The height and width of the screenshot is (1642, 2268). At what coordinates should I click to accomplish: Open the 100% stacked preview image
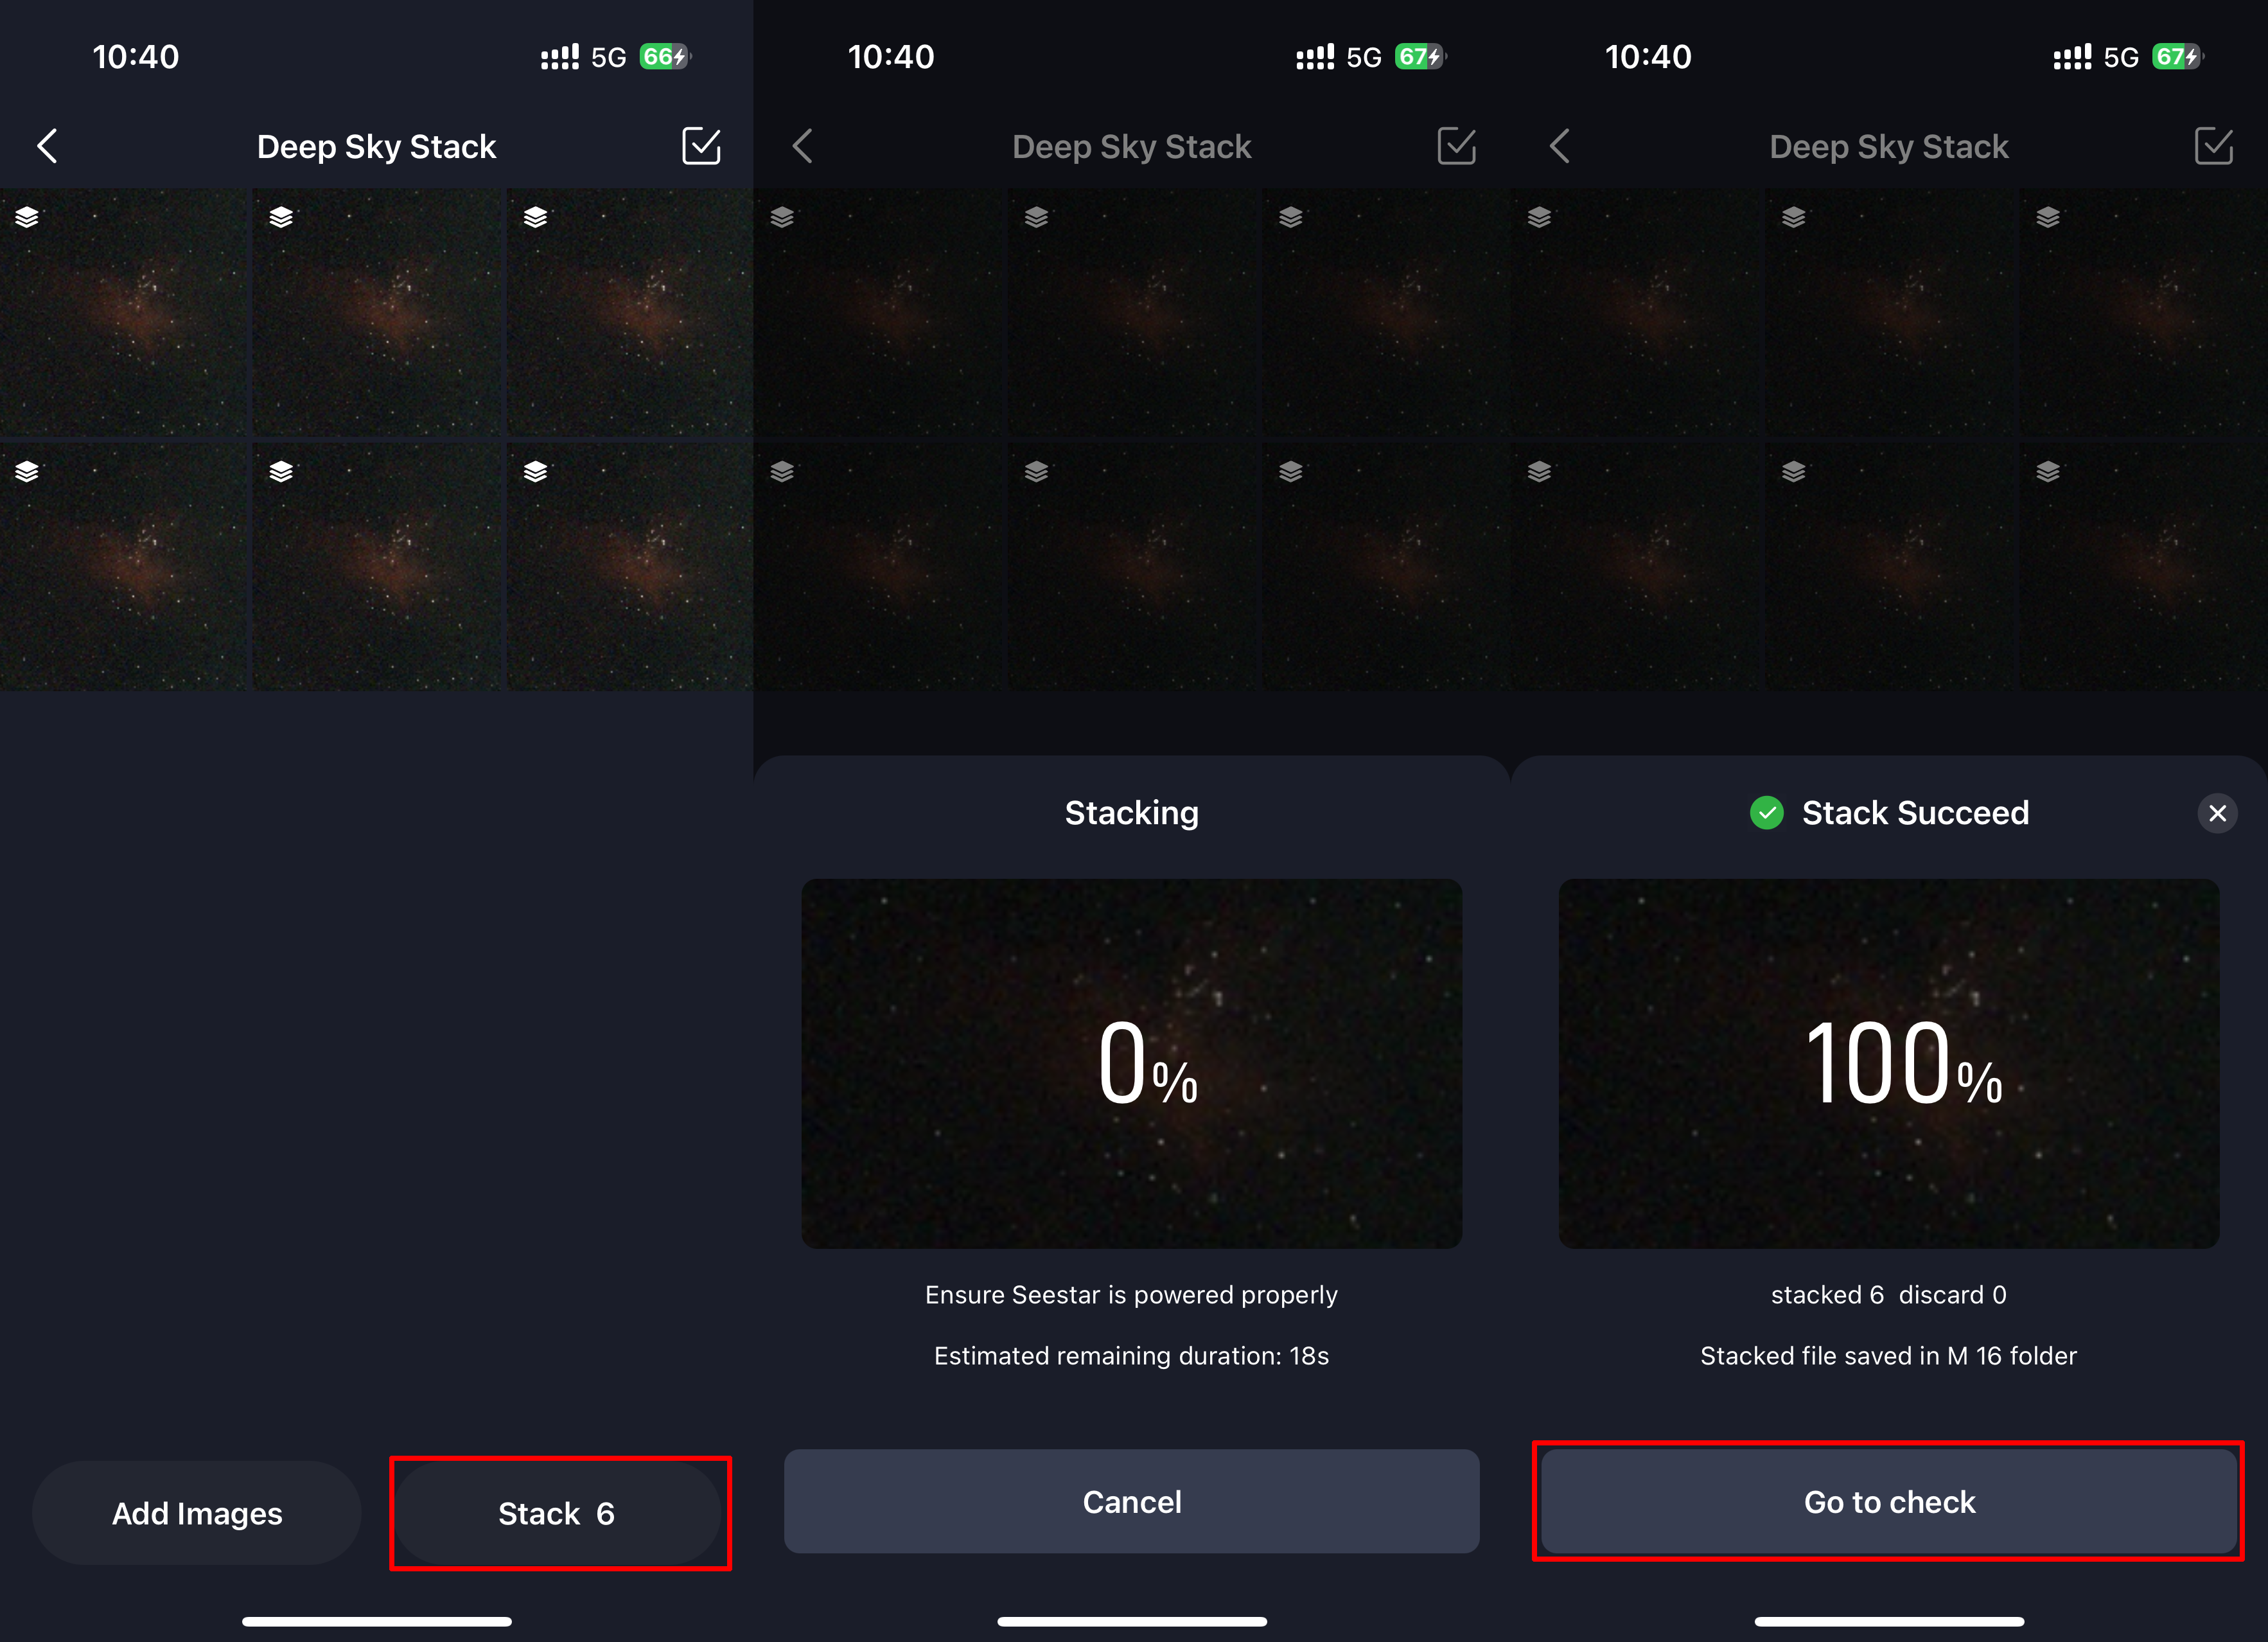pyautogui.click(x=1888, y=1063)
